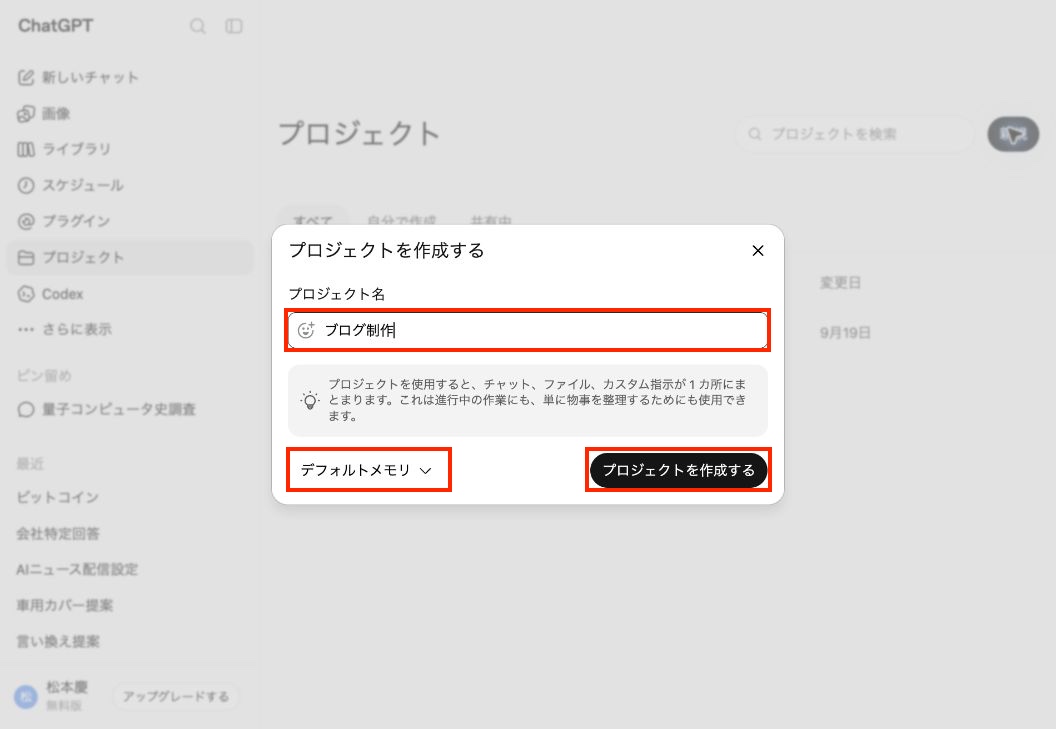This screenshot has height=729, width=1056.
Task: Open the 画像 sidebar item
Action: pyautogui.click(x=128, y=113)
